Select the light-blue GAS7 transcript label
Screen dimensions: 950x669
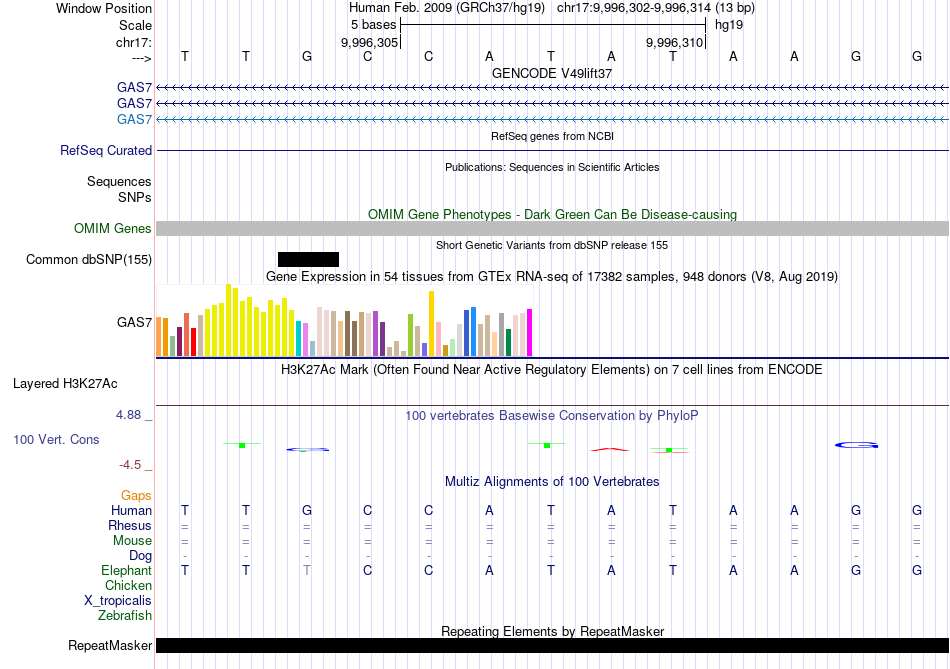[134, 119]
